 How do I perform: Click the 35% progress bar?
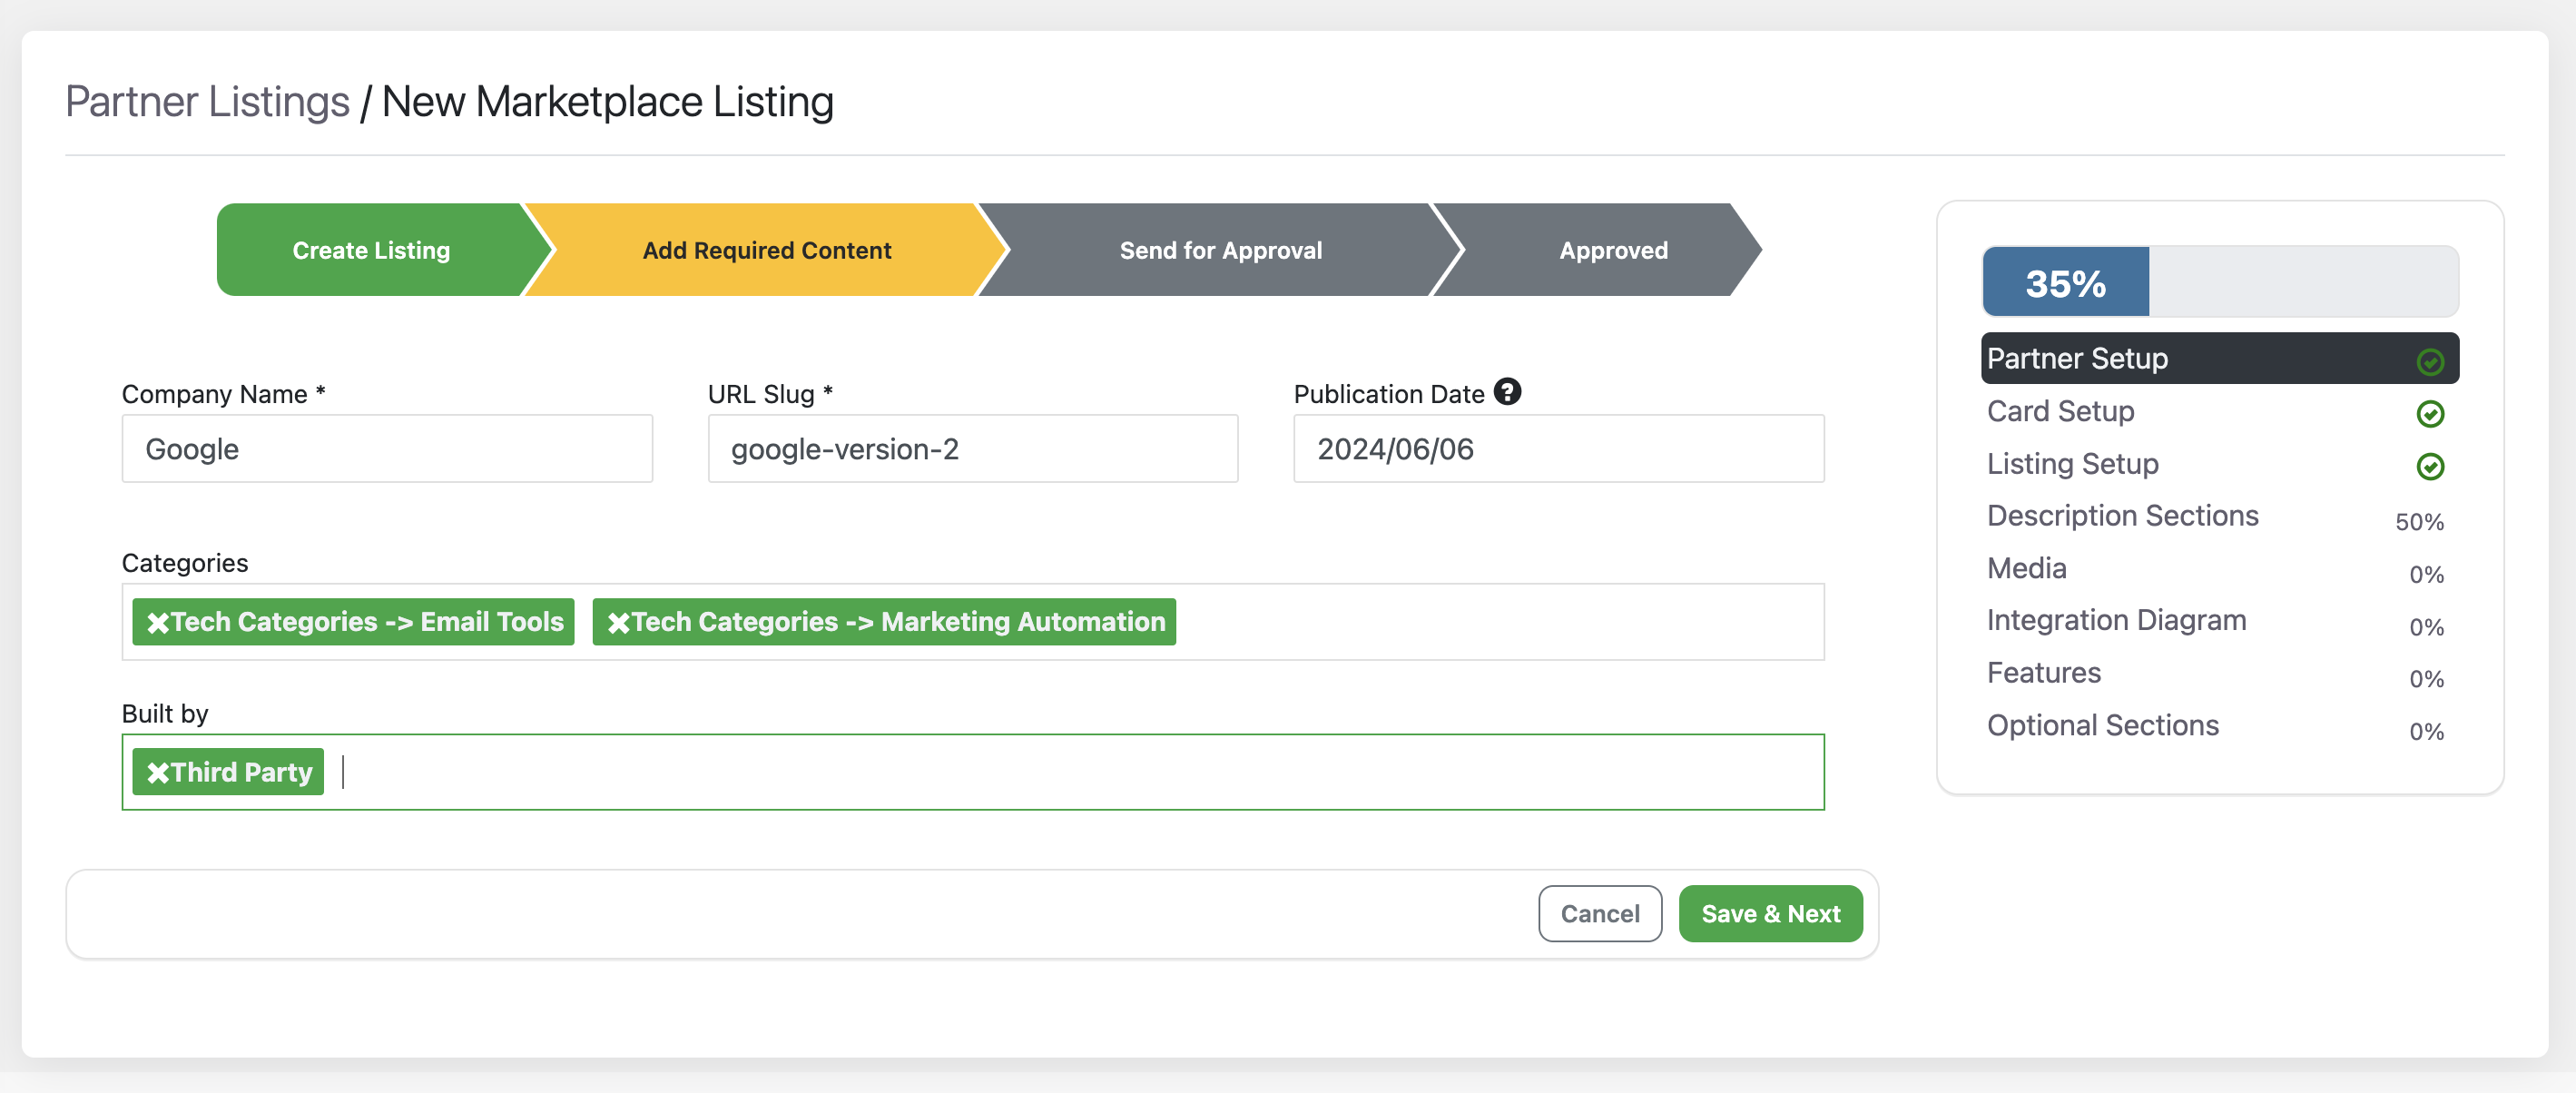tap(2219, 282)
